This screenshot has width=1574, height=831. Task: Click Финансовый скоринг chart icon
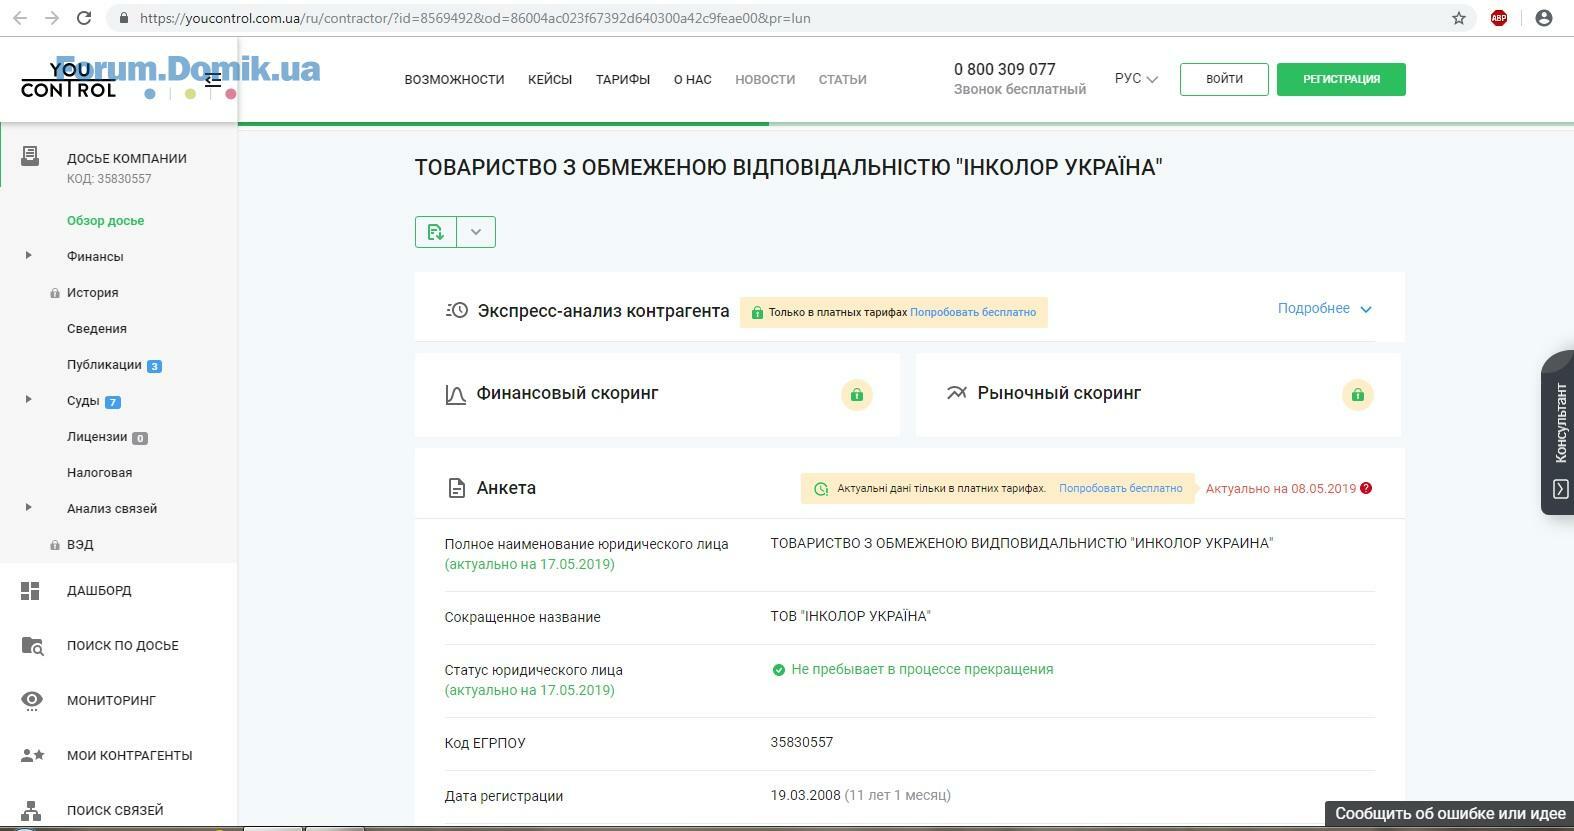point(455,395)
